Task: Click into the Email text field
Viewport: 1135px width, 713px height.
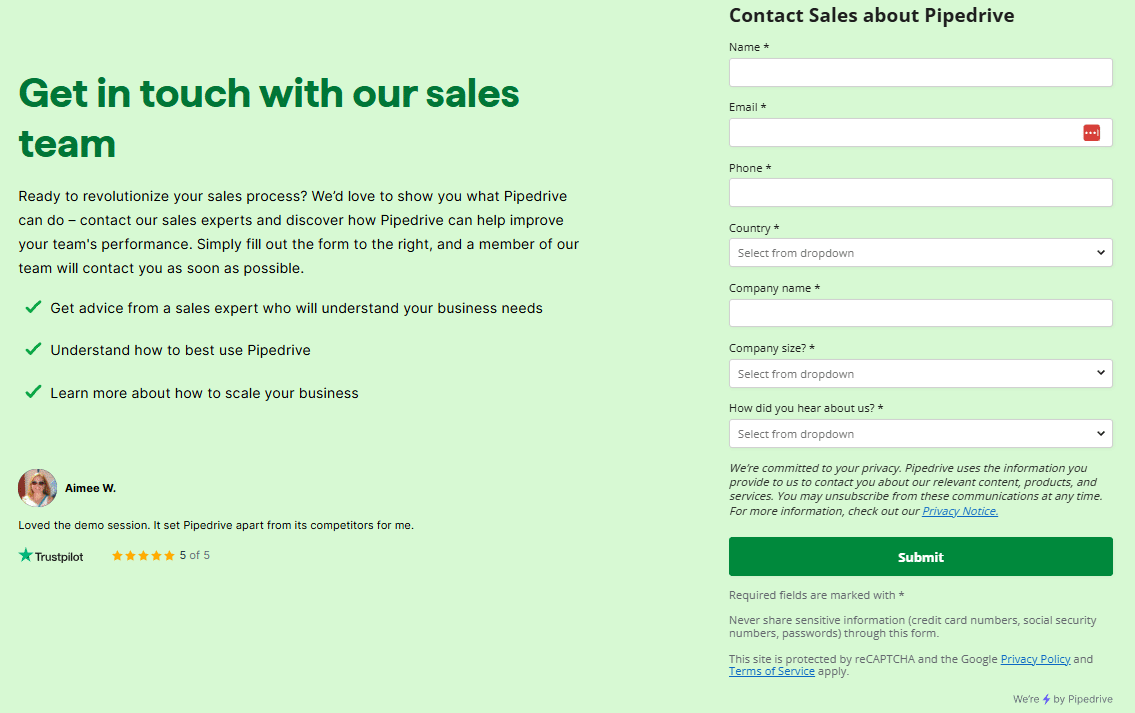Action: [900, 133]
